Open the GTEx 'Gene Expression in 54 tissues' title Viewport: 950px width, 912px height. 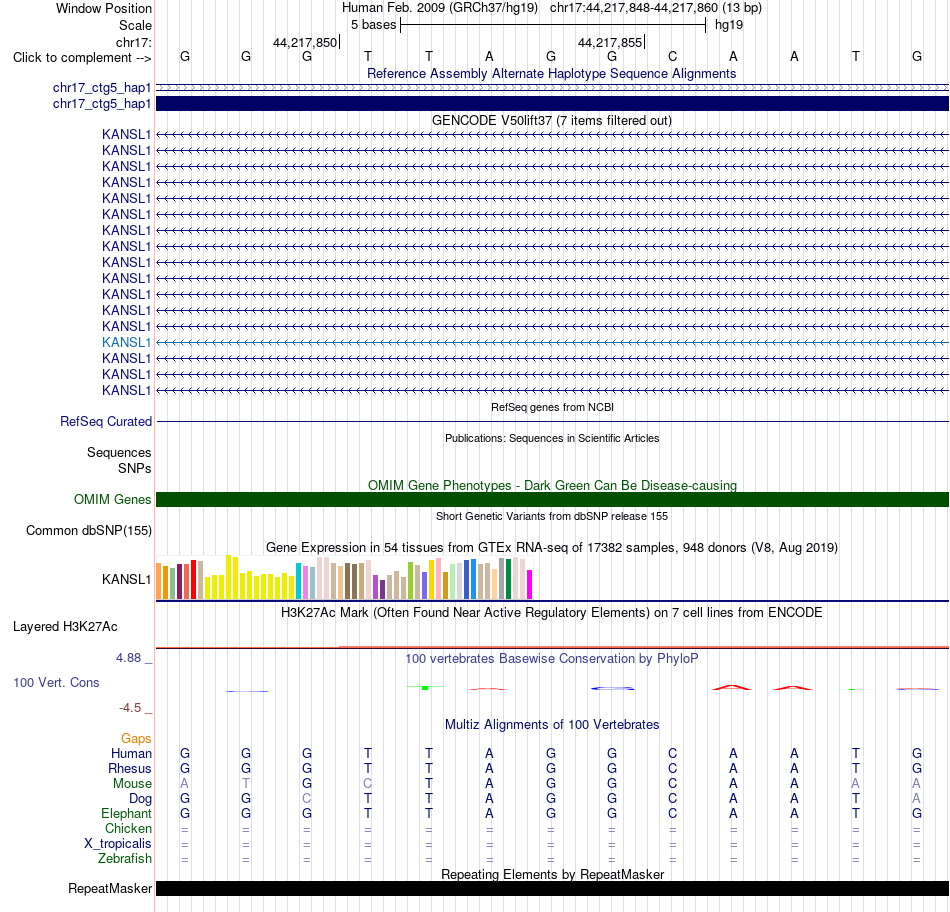coord(551,548)
